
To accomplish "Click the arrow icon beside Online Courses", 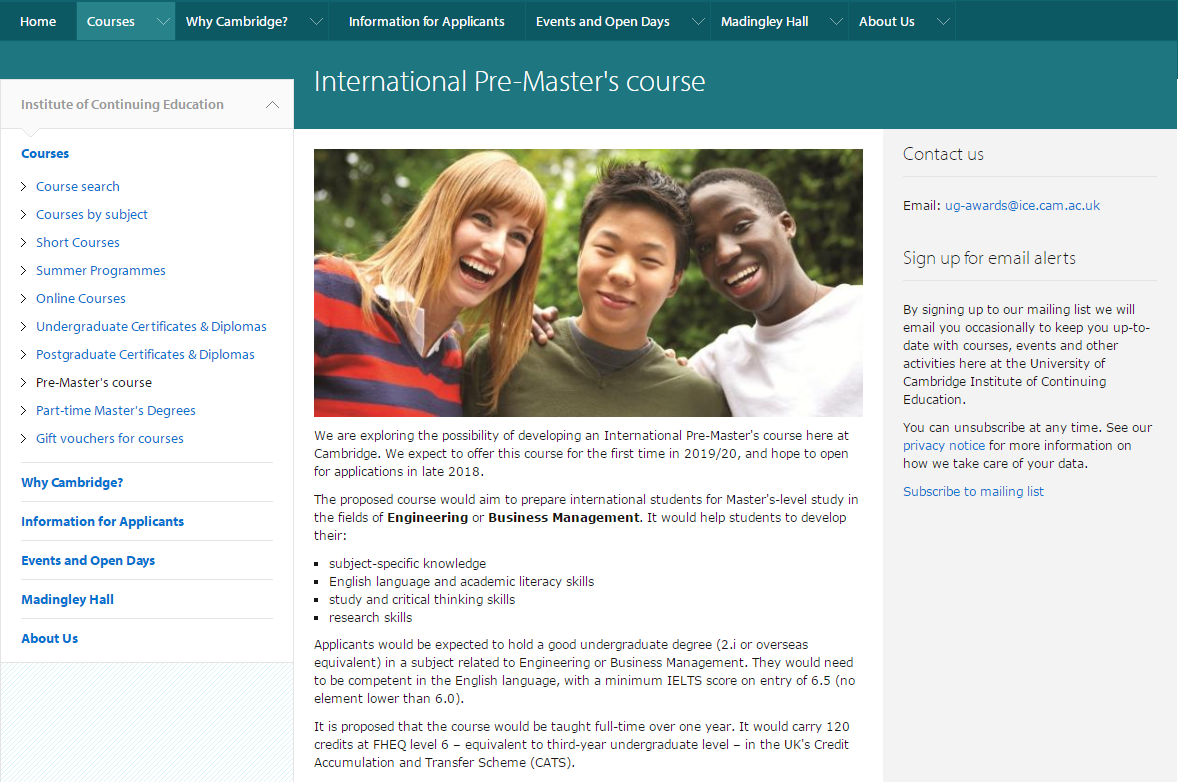I will coord(25,299).
